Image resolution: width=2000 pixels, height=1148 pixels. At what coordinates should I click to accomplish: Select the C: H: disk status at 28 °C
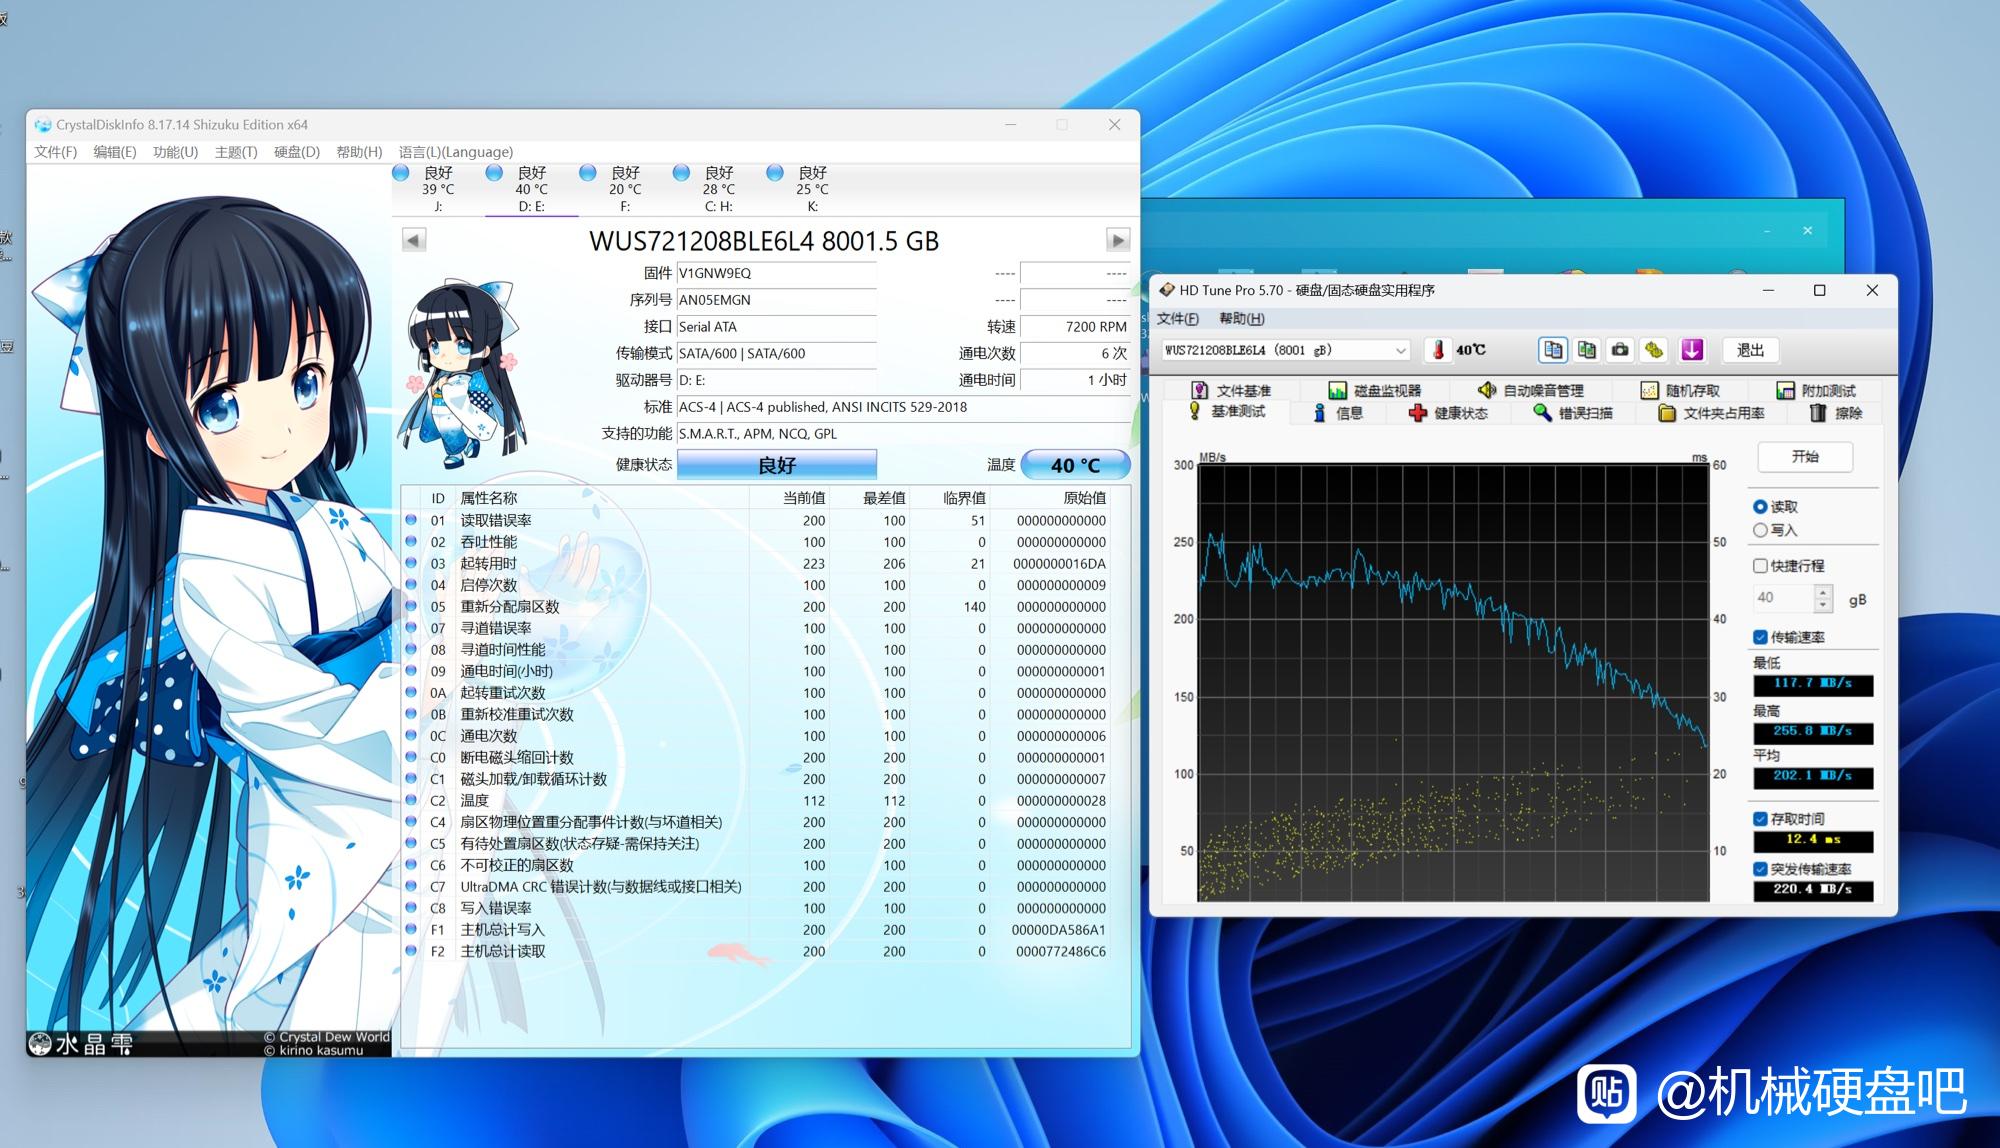tap(719, 189)
